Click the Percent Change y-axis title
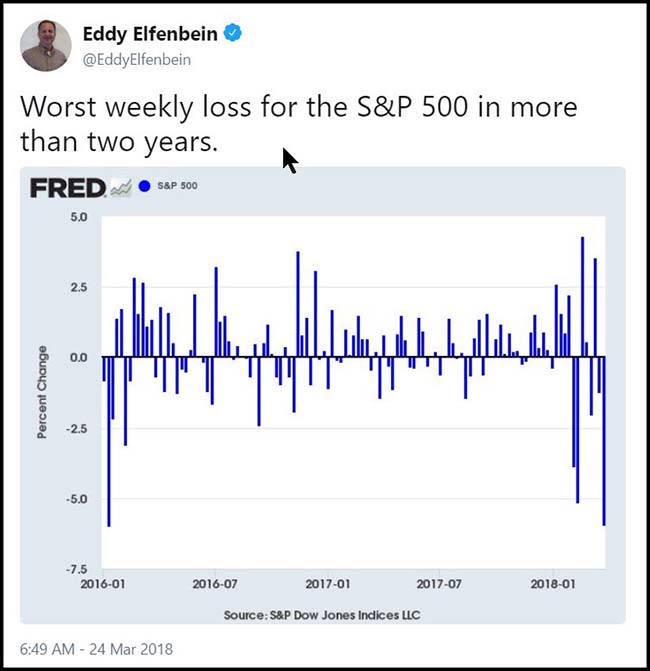This screenshot has height=671, width=650. 42,392
